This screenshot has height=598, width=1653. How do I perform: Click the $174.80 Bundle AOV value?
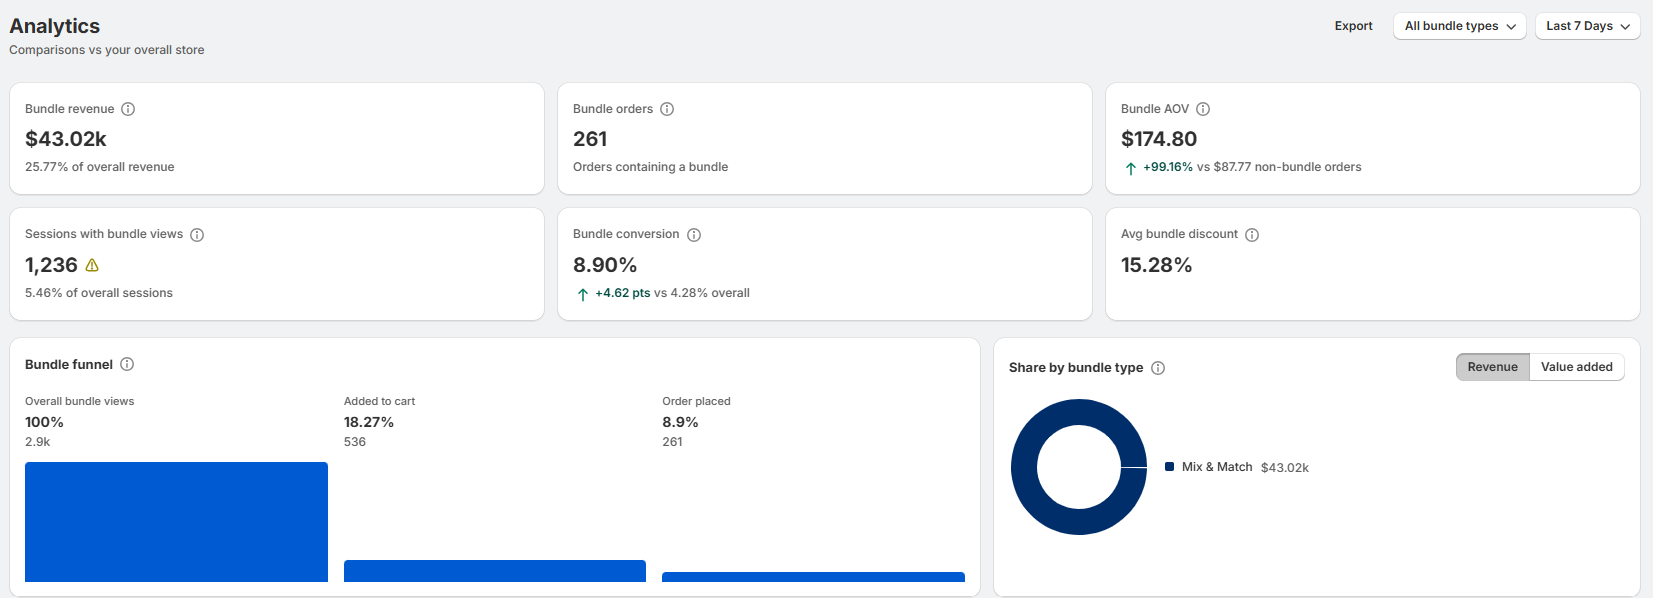pos(1159,139)
